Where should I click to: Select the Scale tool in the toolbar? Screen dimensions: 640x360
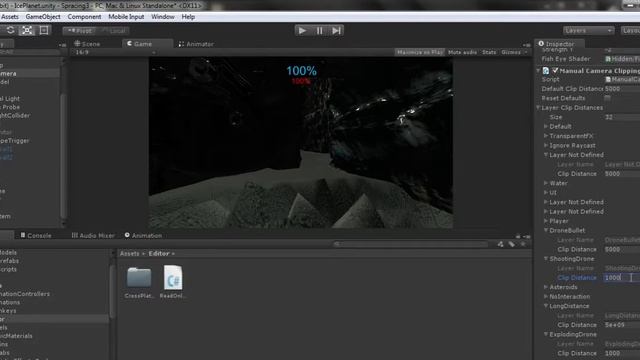(x=27, y=30)
